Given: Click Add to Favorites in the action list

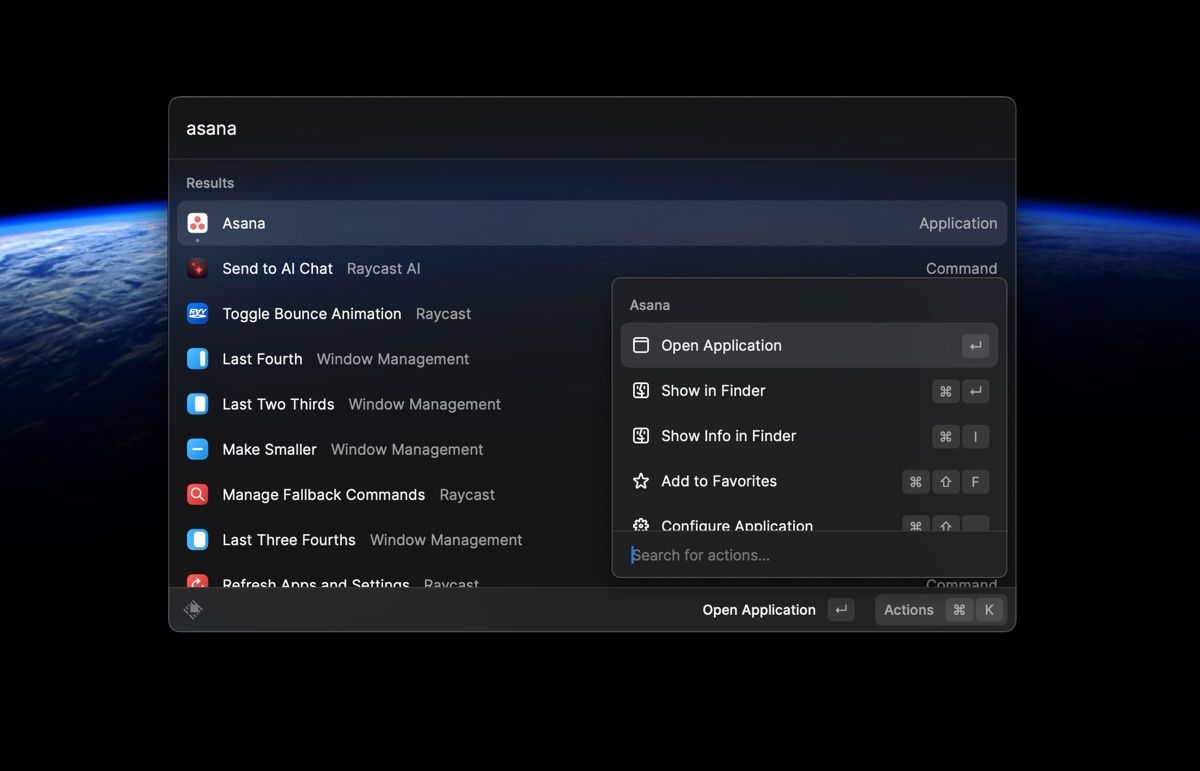Looking at the screenshot, I should (718, 481).
